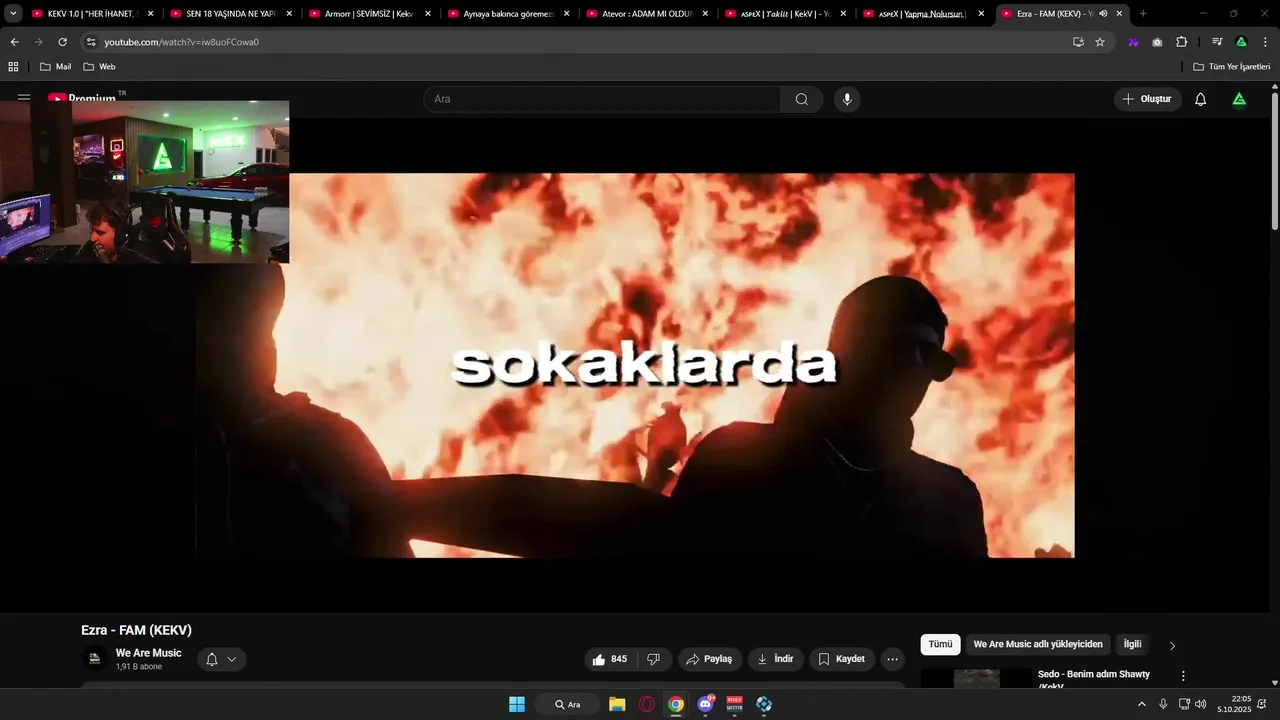Click the Paylaş share button
The width and height of the screenshot is (1280, 720).
tap(709, 659)
